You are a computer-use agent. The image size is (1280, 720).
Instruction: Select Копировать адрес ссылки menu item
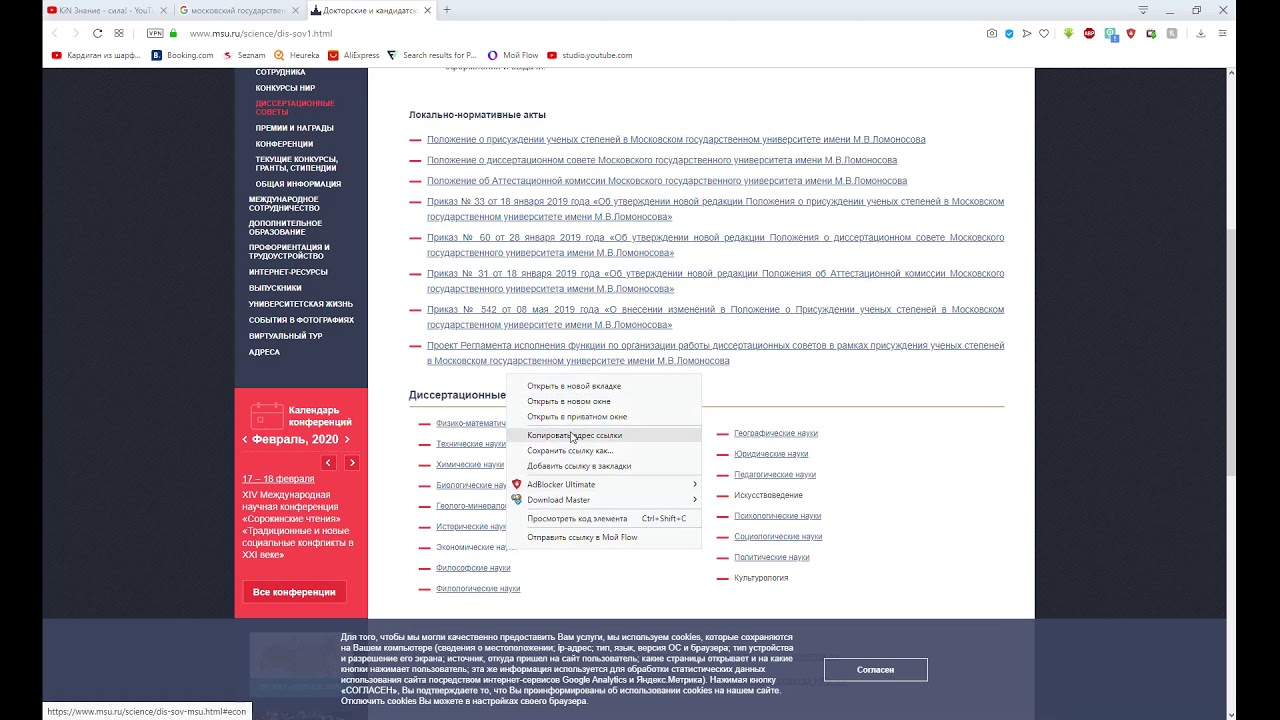[x=604, y=435]
